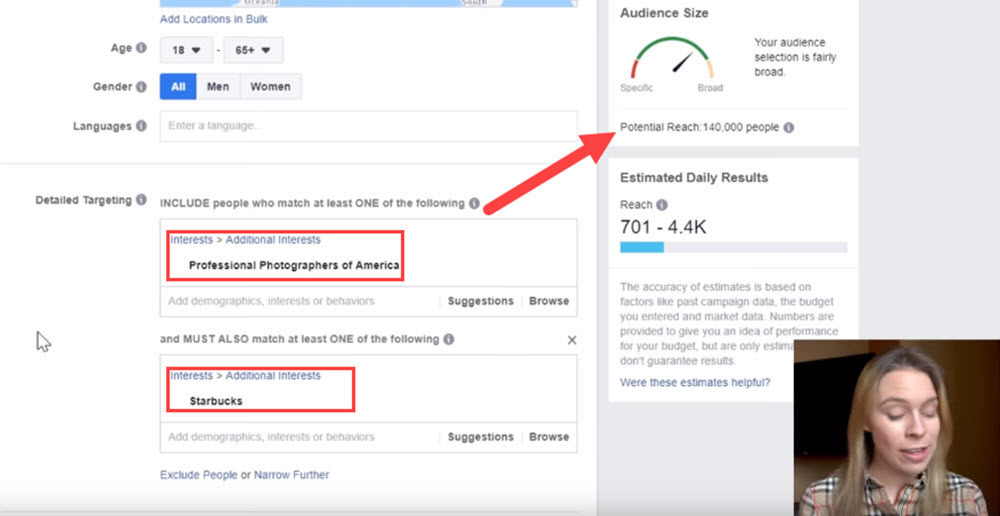Open Suggestions in the INCLUDE targeting box
The width and height of the screenshot is (1000, 516).
pos(480,301)
